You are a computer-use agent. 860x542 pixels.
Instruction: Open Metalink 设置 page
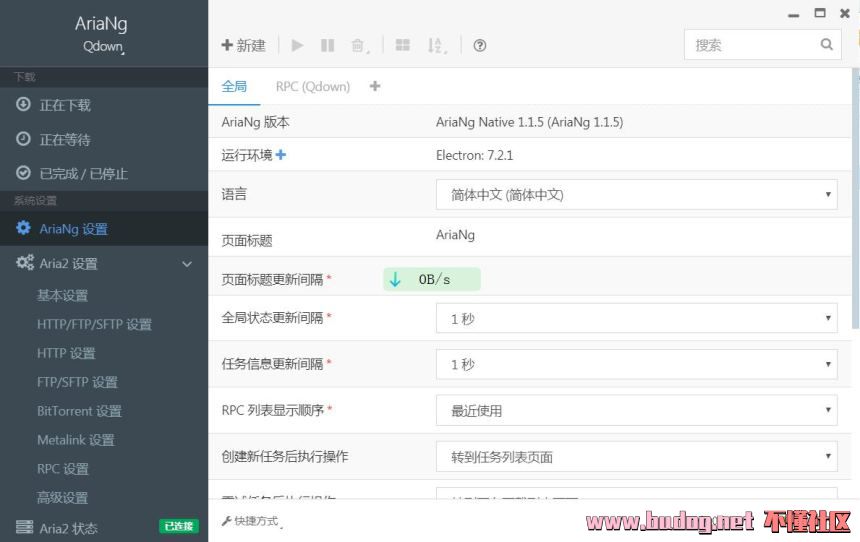pos(76,440)
